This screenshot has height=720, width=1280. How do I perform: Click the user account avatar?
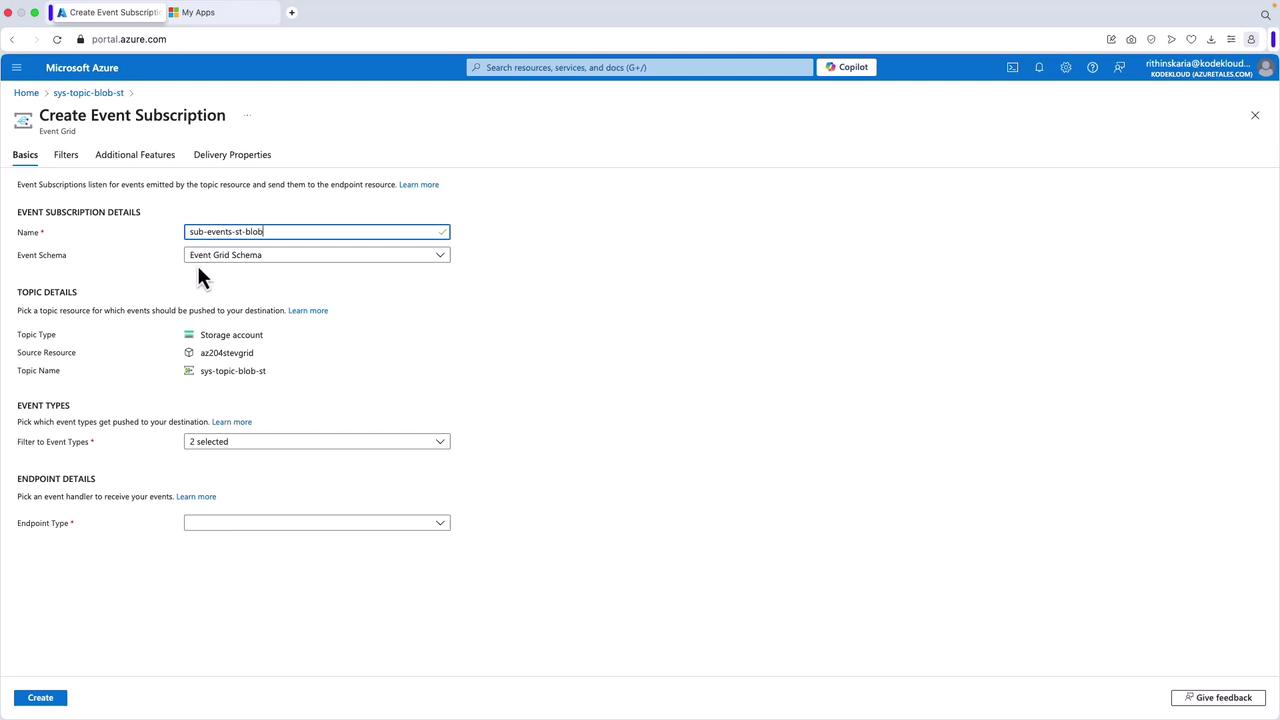tap(1265, 68)
